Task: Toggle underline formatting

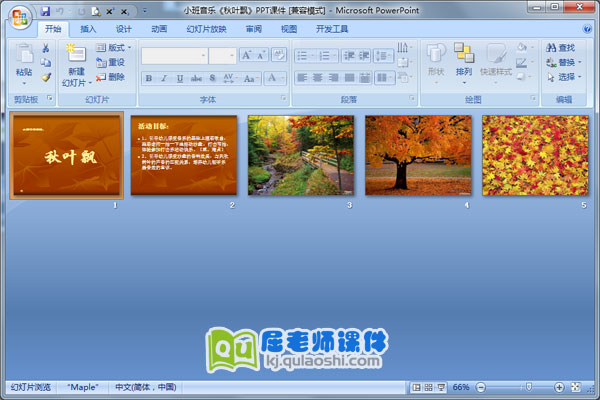Action: (x=179, y=78)
